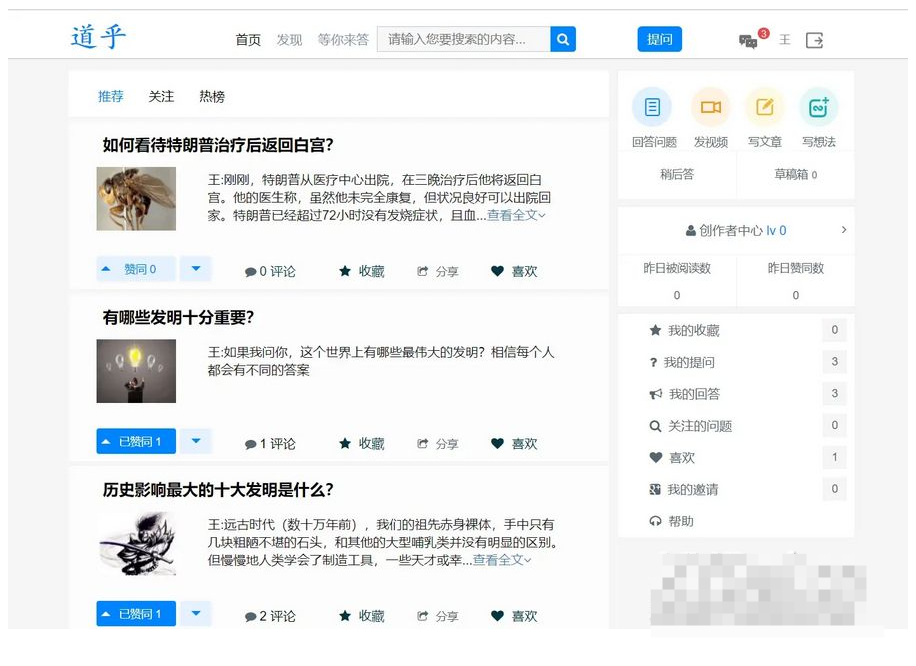Screen dimensions: 916x666
Task: Share the 历史影响最大的十大发明 question
Action: tap(438, 616)
